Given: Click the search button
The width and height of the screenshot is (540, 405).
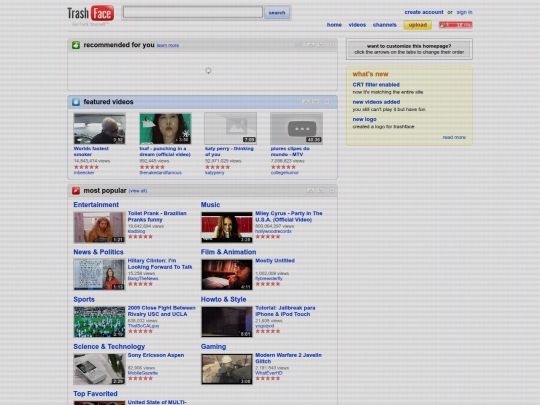Looking at the screenshot, I should pos(277,13).
